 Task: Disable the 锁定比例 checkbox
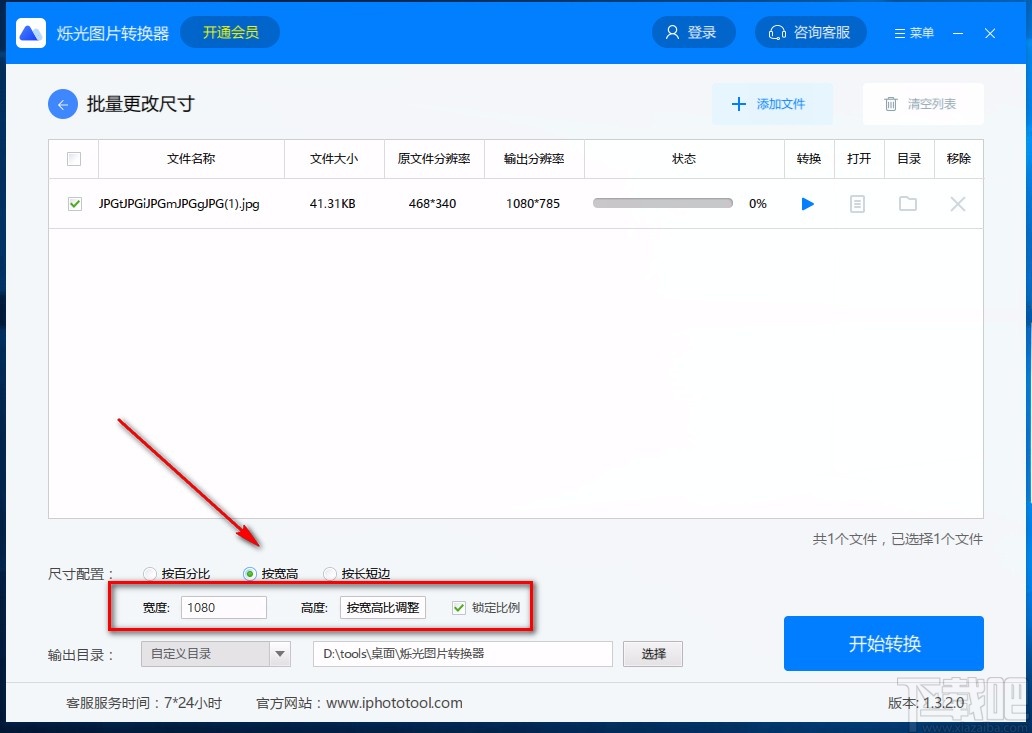pyautogui.click(x=458, y=607)
